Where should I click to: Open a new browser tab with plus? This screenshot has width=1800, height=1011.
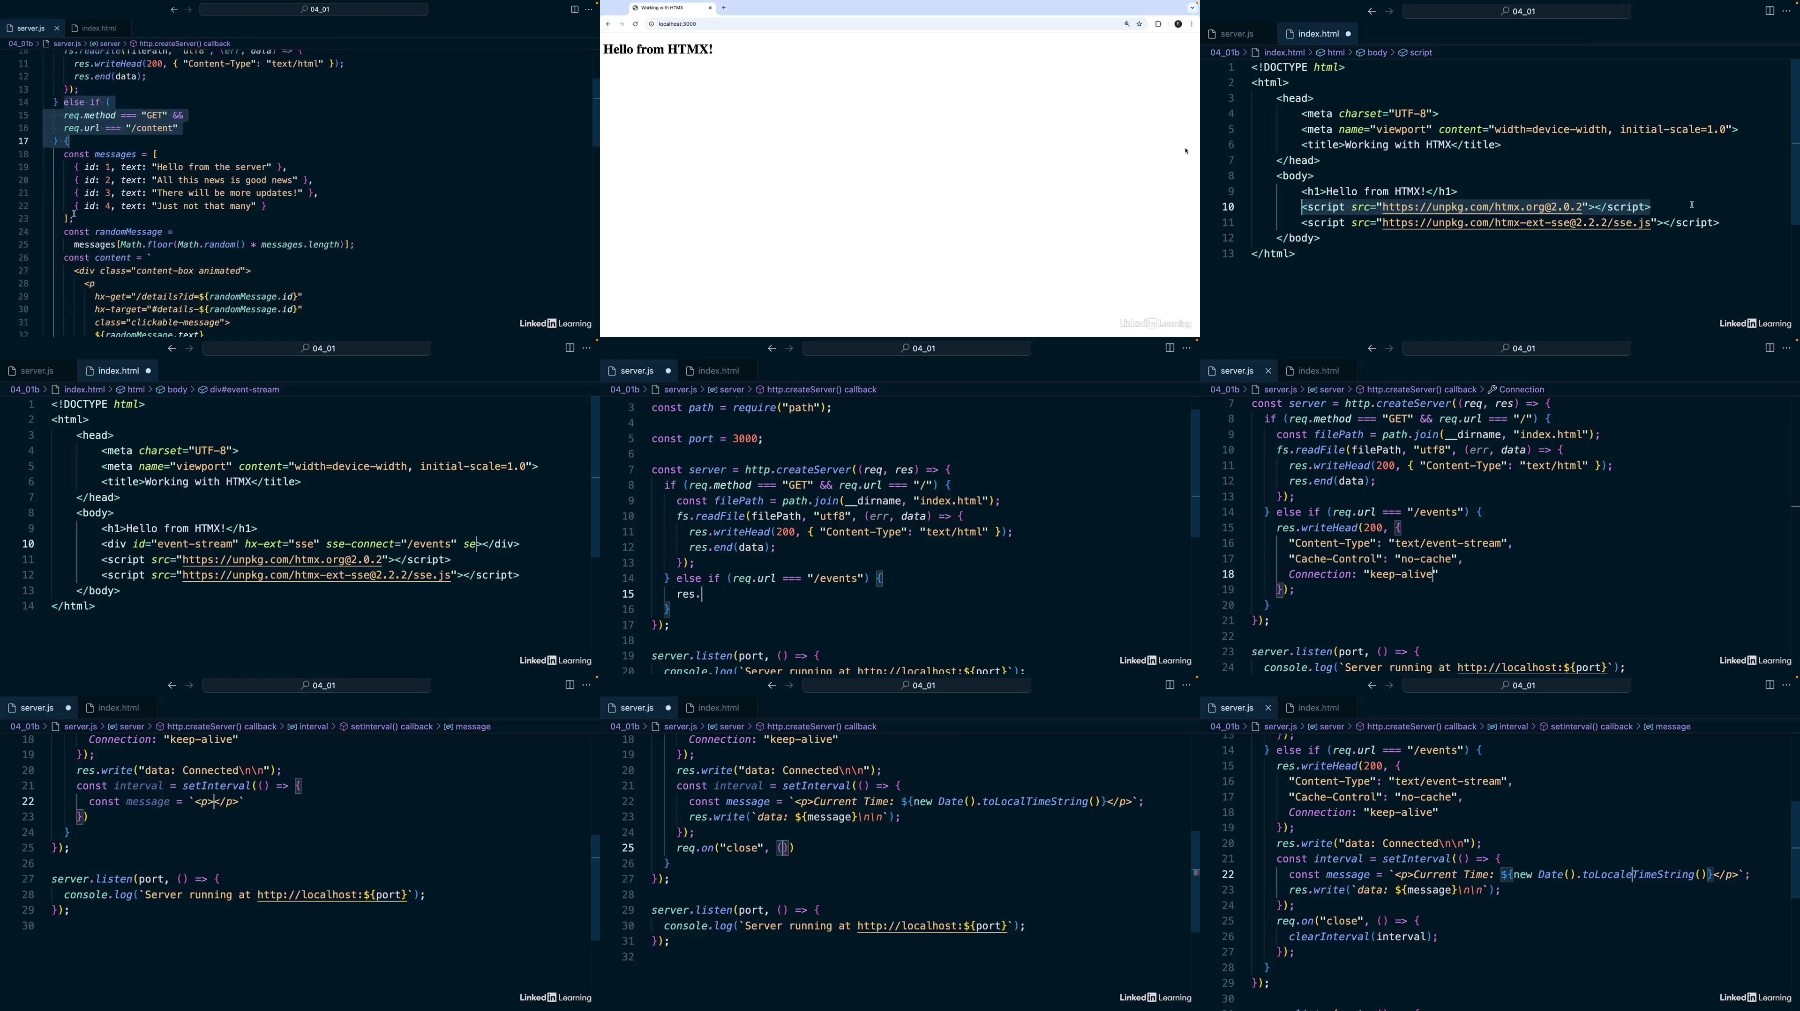coord(723,7)
